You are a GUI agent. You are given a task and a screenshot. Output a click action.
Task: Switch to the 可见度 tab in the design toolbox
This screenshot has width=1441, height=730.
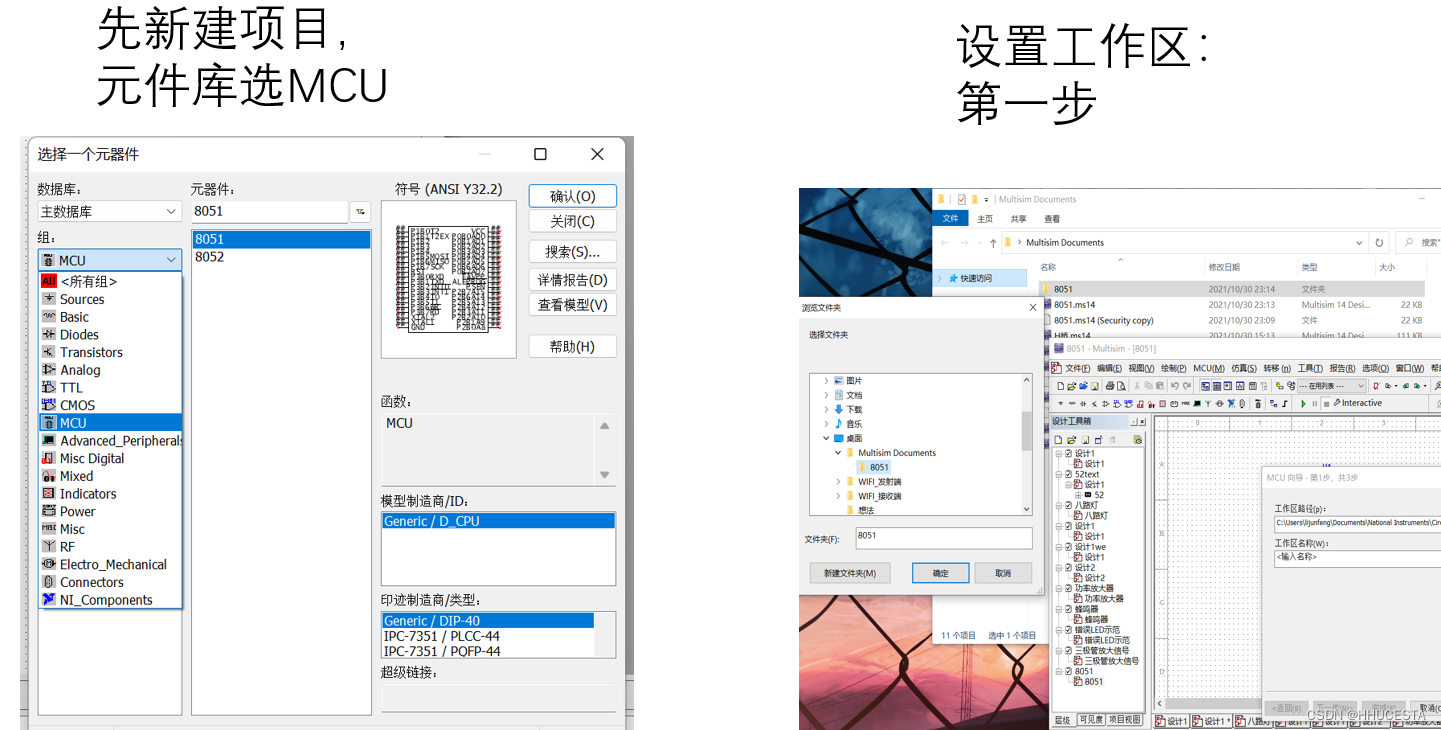[1091, 720]
